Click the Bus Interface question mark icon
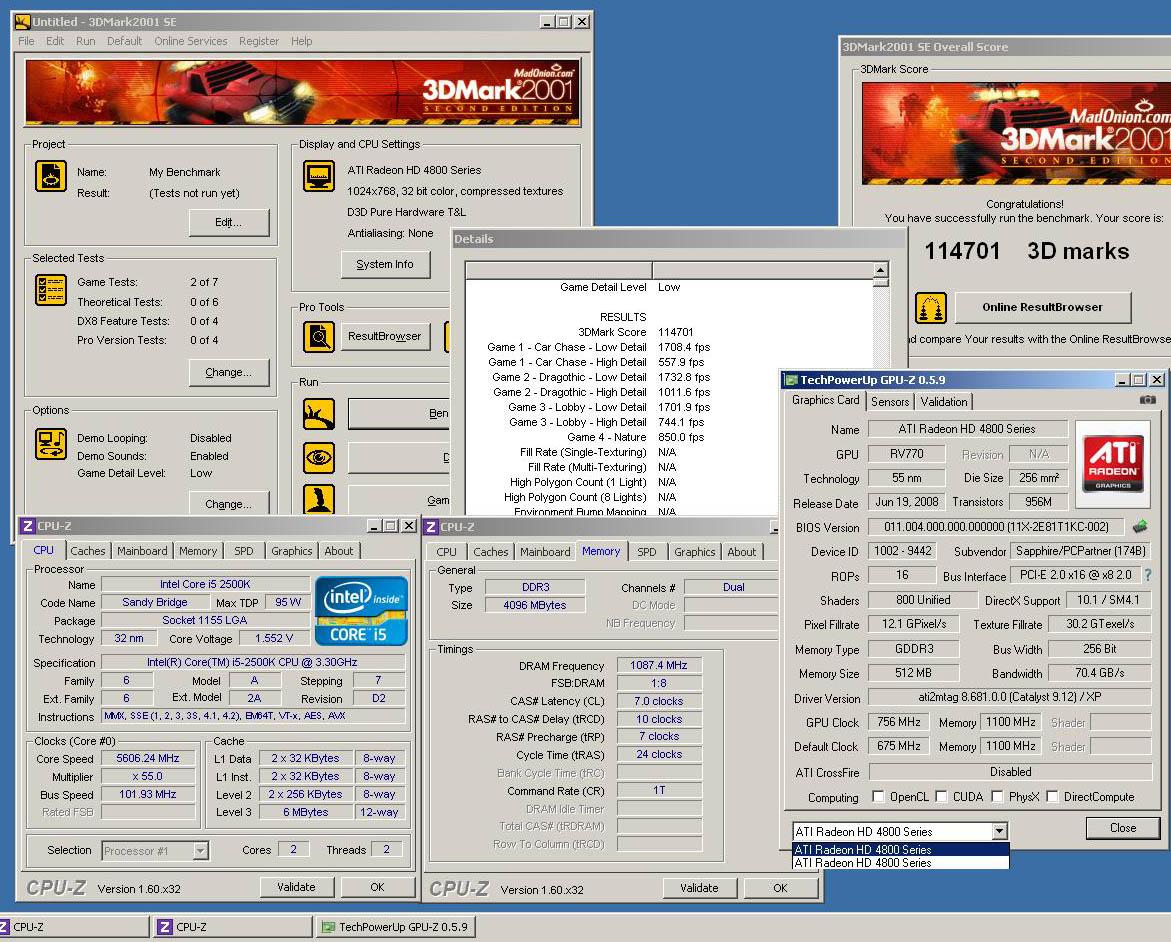 tap(1148, 575)
